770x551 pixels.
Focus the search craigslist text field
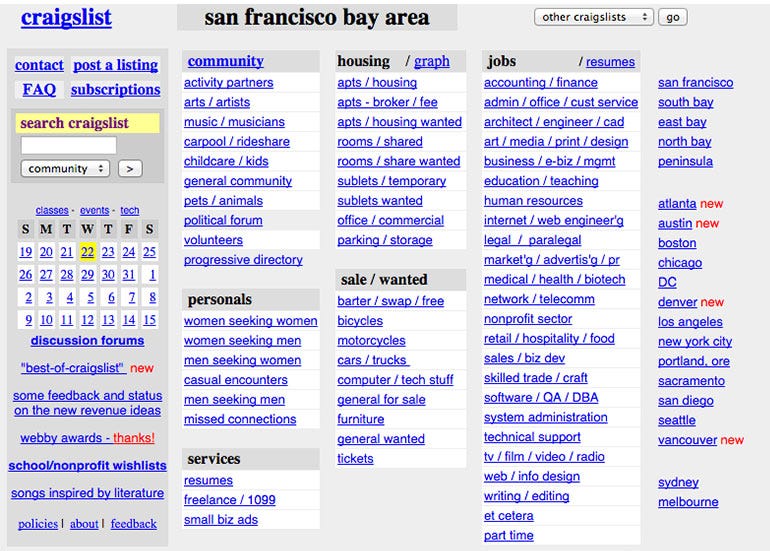click(x=69, y=145)
